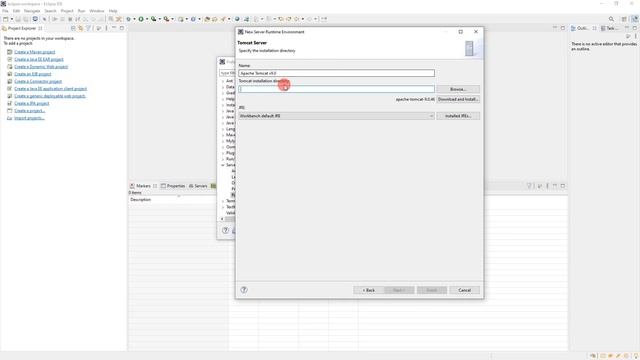Maximize the Outline view panel

tap(635, 28)
